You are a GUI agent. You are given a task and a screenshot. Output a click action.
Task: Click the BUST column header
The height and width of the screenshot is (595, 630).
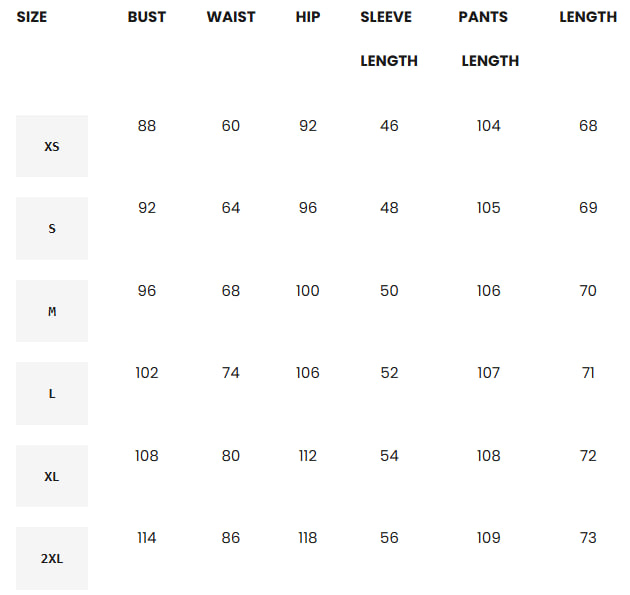[147, 17]
